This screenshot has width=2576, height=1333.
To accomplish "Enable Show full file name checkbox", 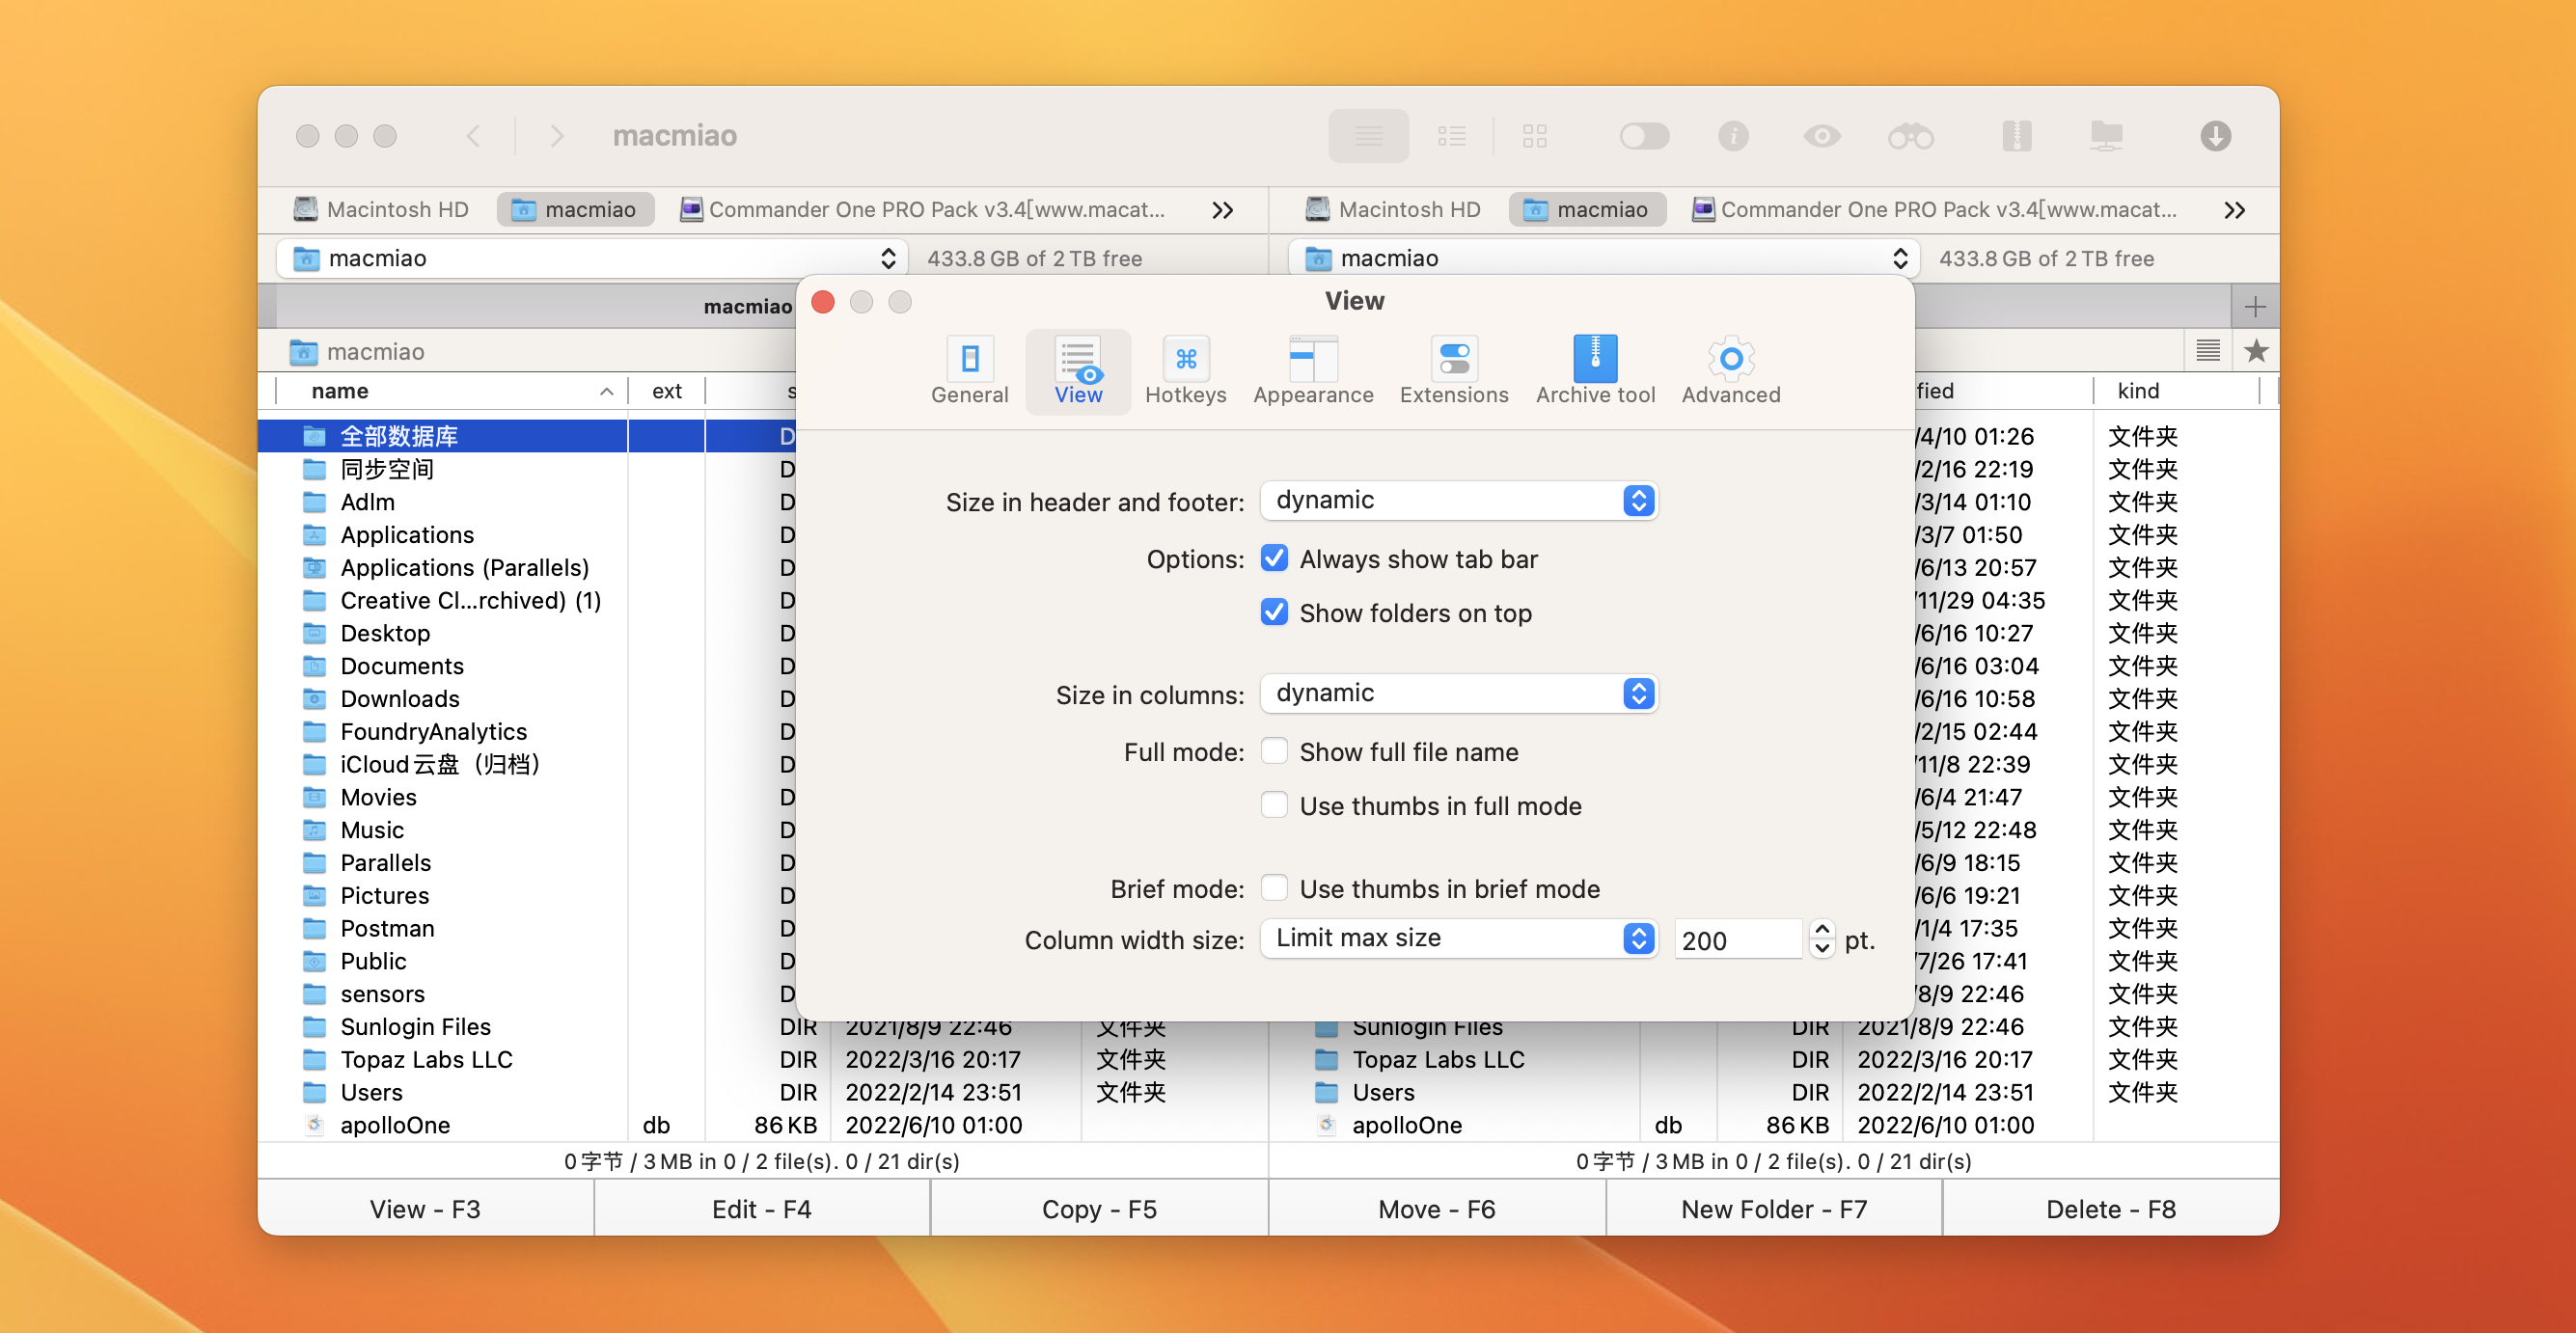I will tap(1274, 752).
